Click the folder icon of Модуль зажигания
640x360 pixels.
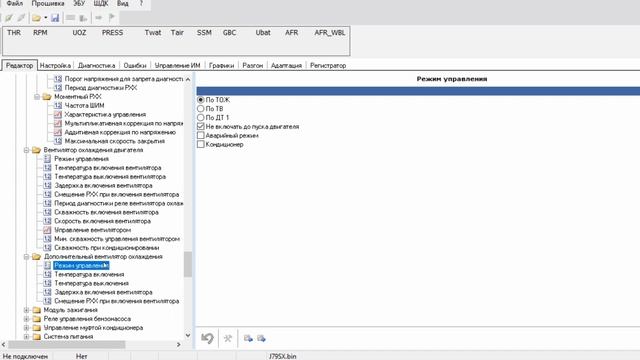[x=36, y=310]
